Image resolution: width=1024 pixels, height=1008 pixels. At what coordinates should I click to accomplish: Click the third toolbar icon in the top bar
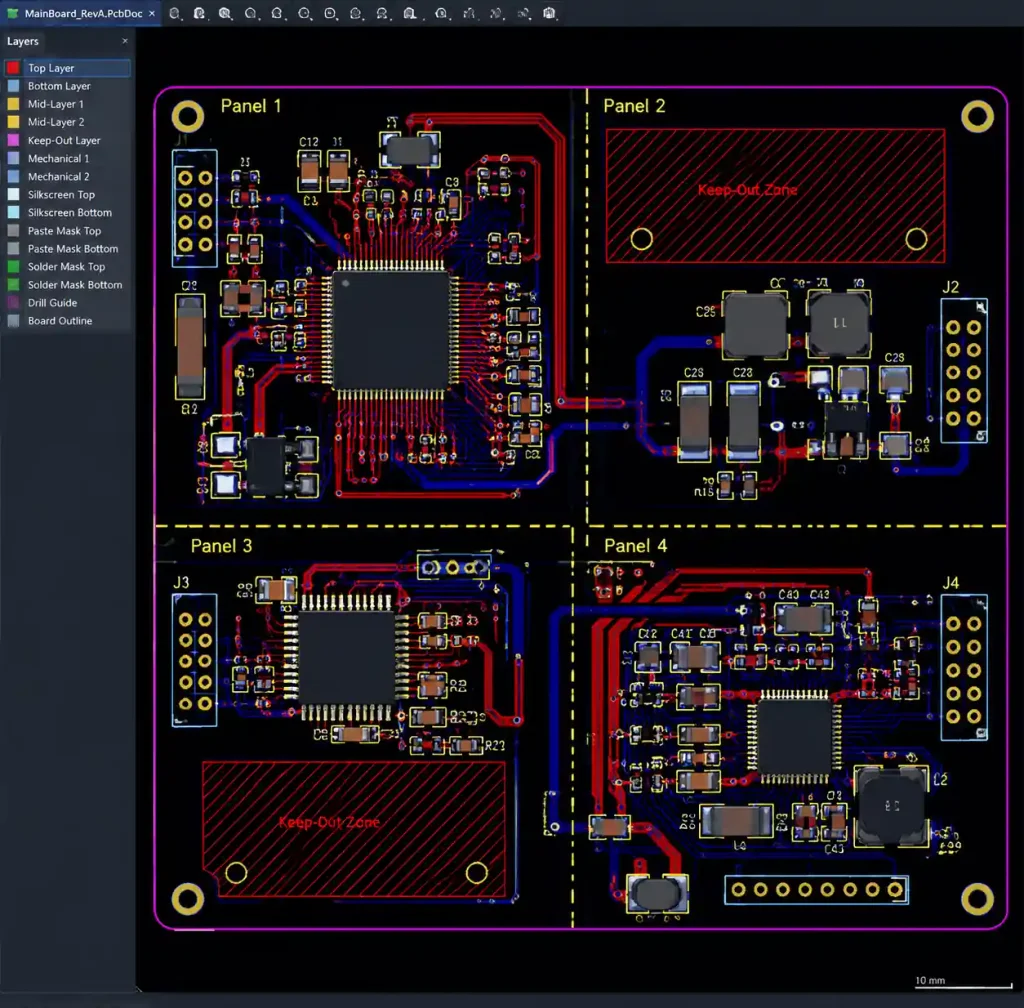pos(225,13)
